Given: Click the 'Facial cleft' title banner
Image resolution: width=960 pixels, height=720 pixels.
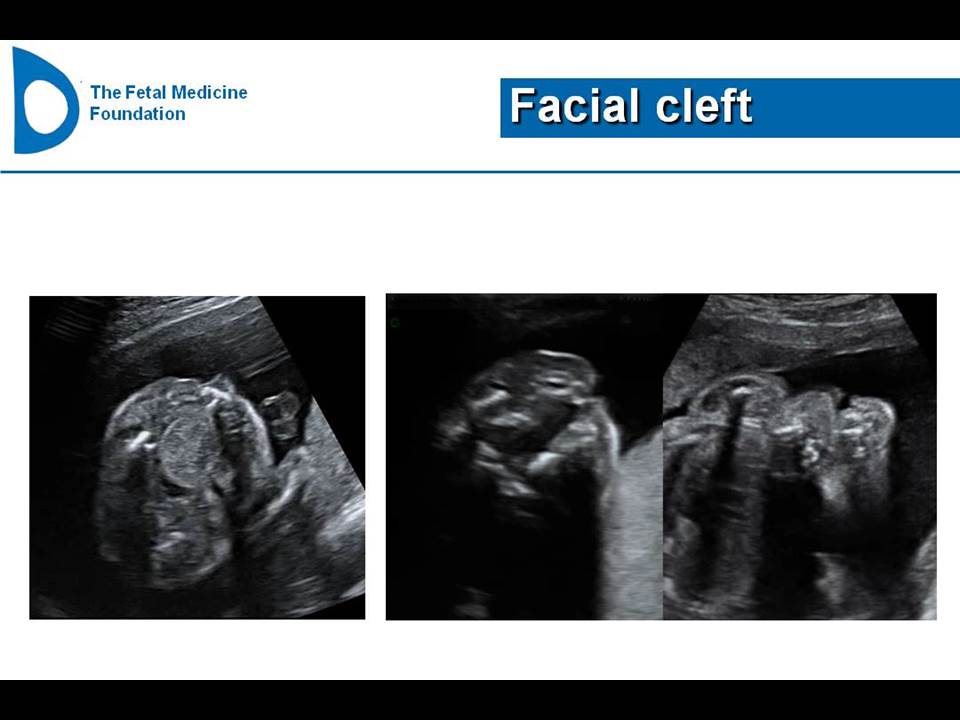Looking at the screenshot, I should (730, 108).
